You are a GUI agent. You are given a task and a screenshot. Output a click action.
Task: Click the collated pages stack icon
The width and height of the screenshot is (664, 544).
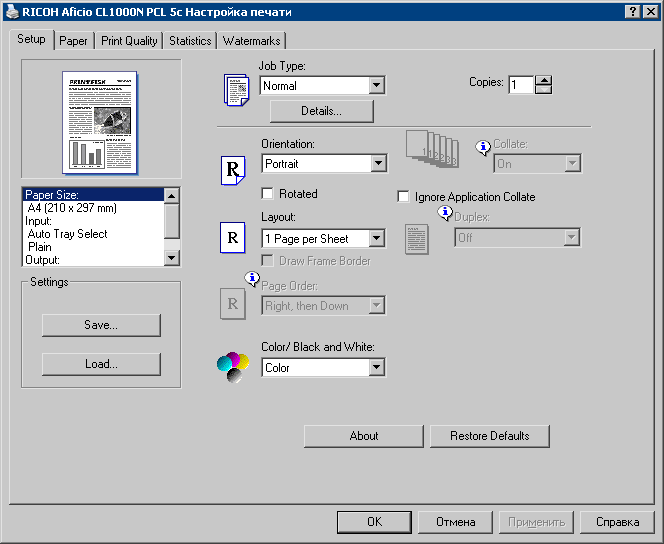pyautogui.click(x=432, y=148)
